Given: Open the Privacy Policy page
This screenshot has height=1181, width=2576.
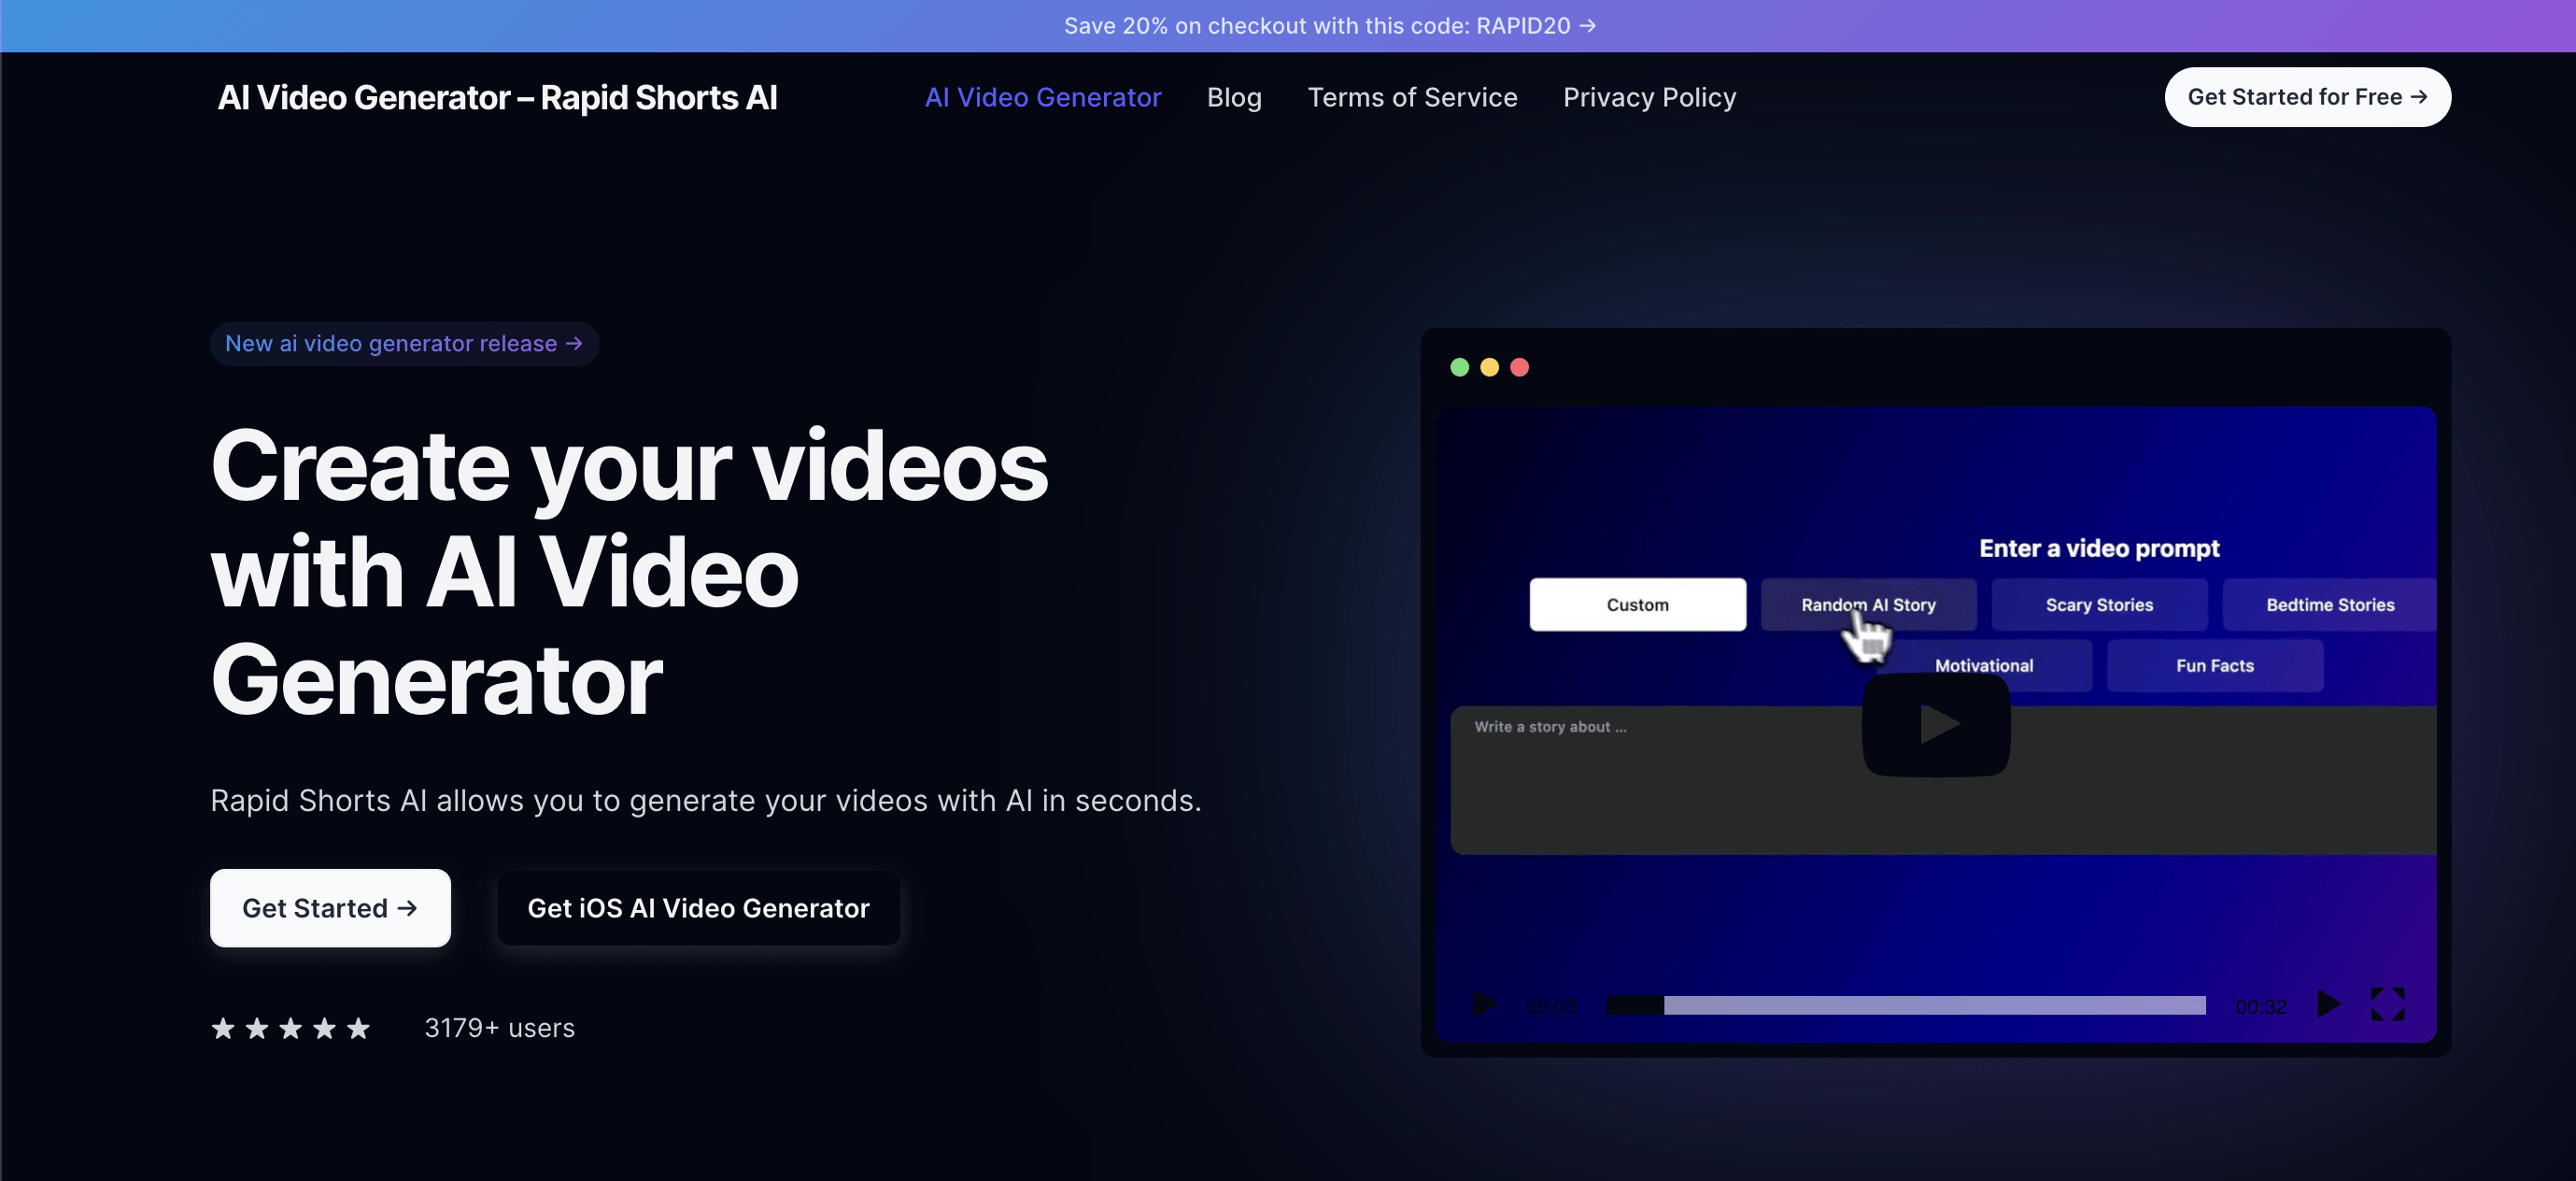Looking at the screenshot, I should (x=1649, y=97).
